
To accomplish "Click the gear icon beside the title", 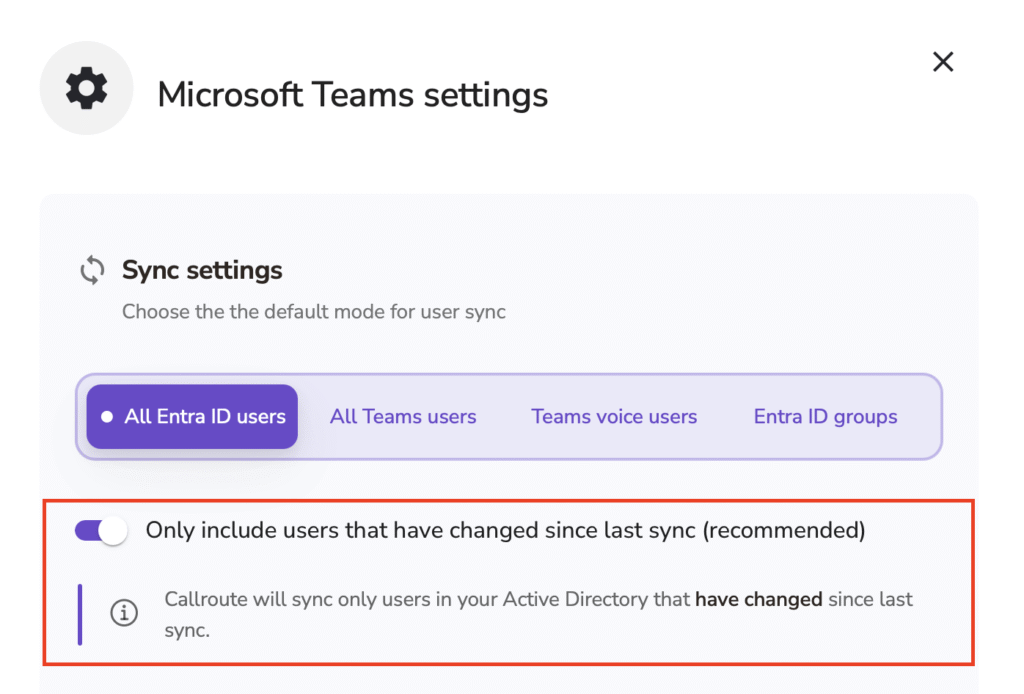I will [x=86, y=89].
